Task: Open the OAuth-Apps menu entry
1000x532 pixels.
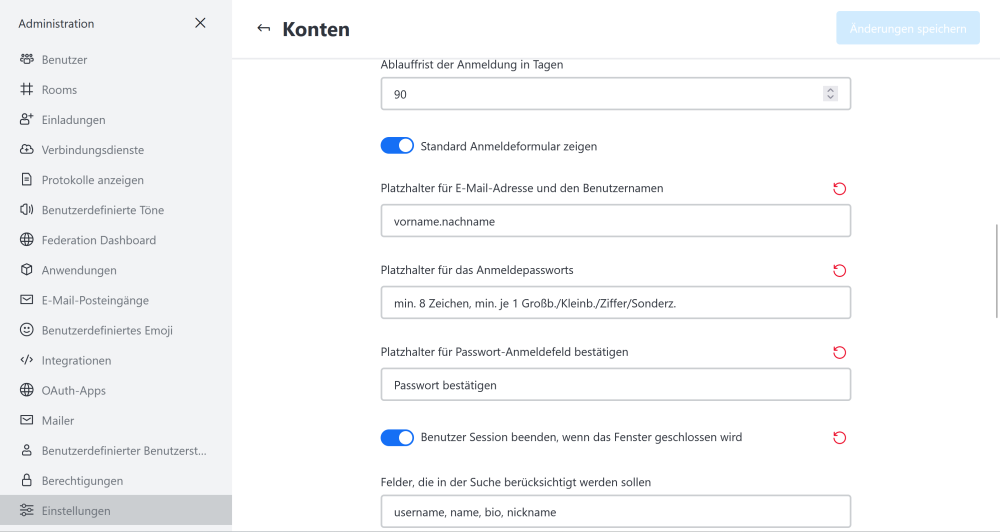Action: [116, 390]
